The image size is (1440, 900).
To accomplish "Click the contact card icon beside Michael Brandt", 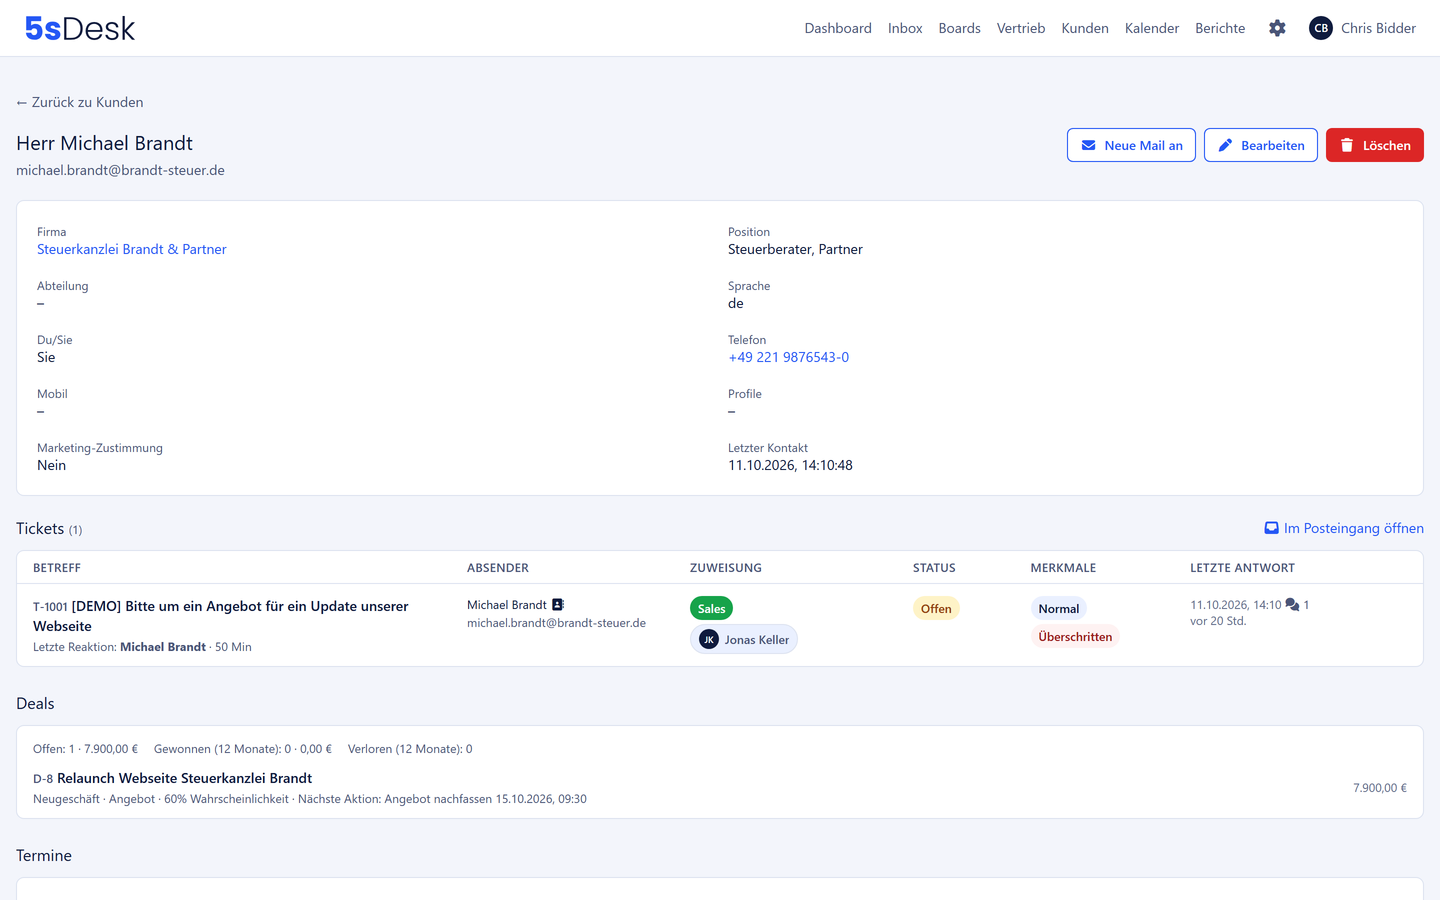I will [558, 605].
